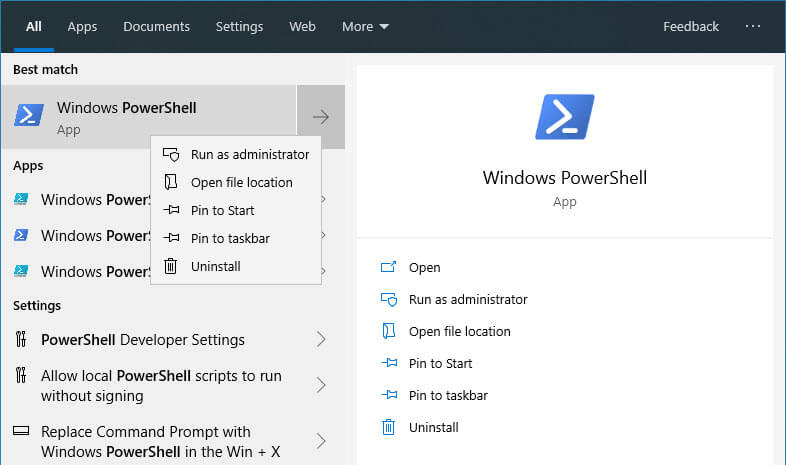Choose Pin to taskbar in context menu
786x465 pixels.
[236, 239]
